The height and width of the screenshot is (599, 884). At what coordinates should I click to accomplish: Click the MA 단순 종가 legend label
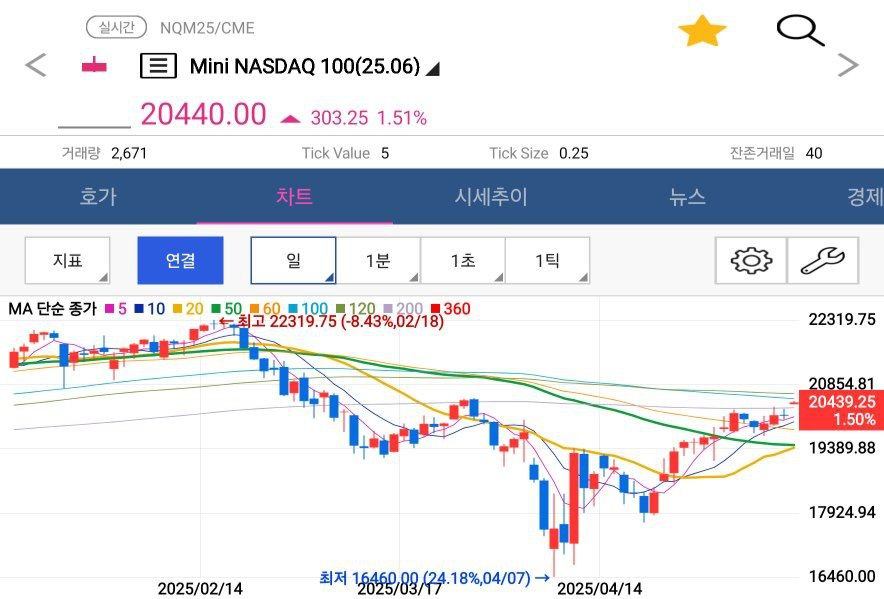pyautogui.click(x=53, y=309)
